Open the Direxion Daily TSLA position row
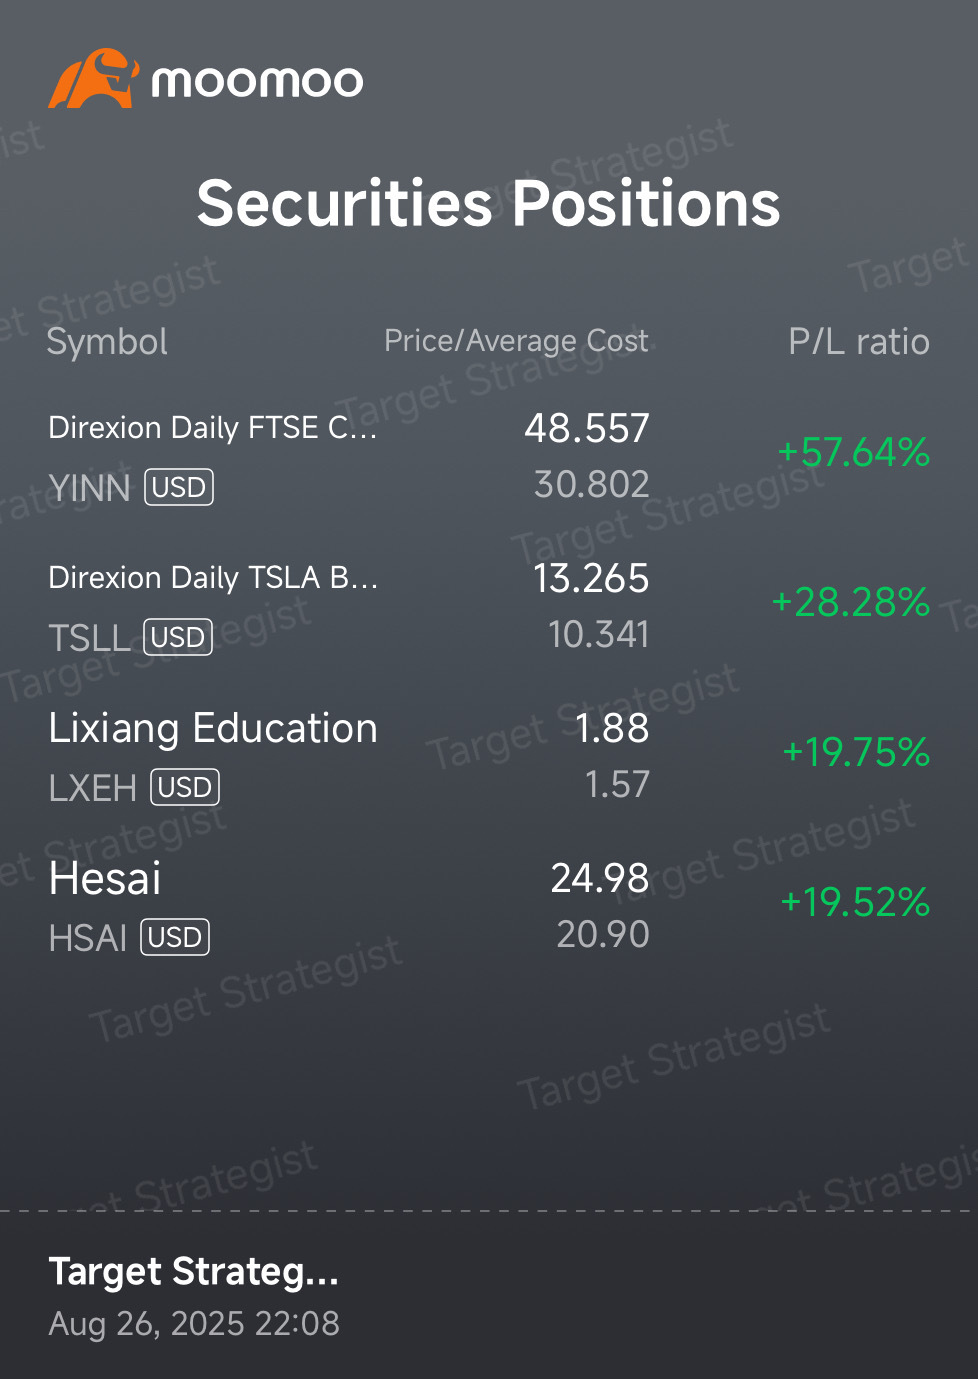 (489, 606)
